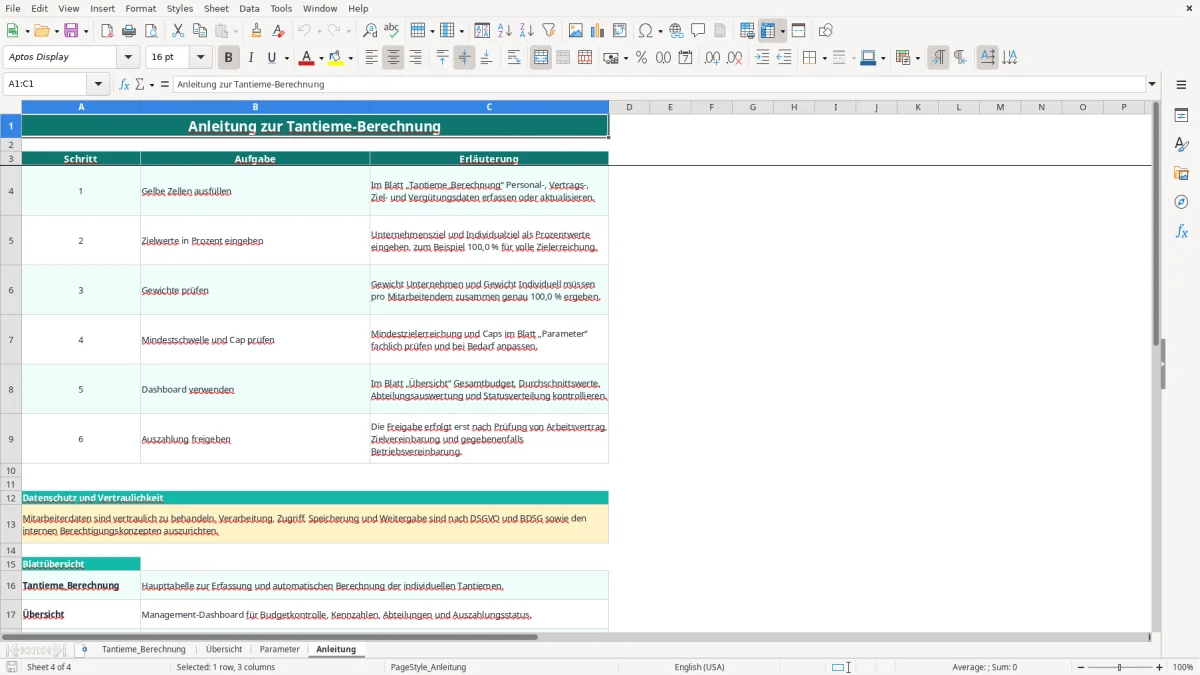Select column D header

[x=629, y=107]
